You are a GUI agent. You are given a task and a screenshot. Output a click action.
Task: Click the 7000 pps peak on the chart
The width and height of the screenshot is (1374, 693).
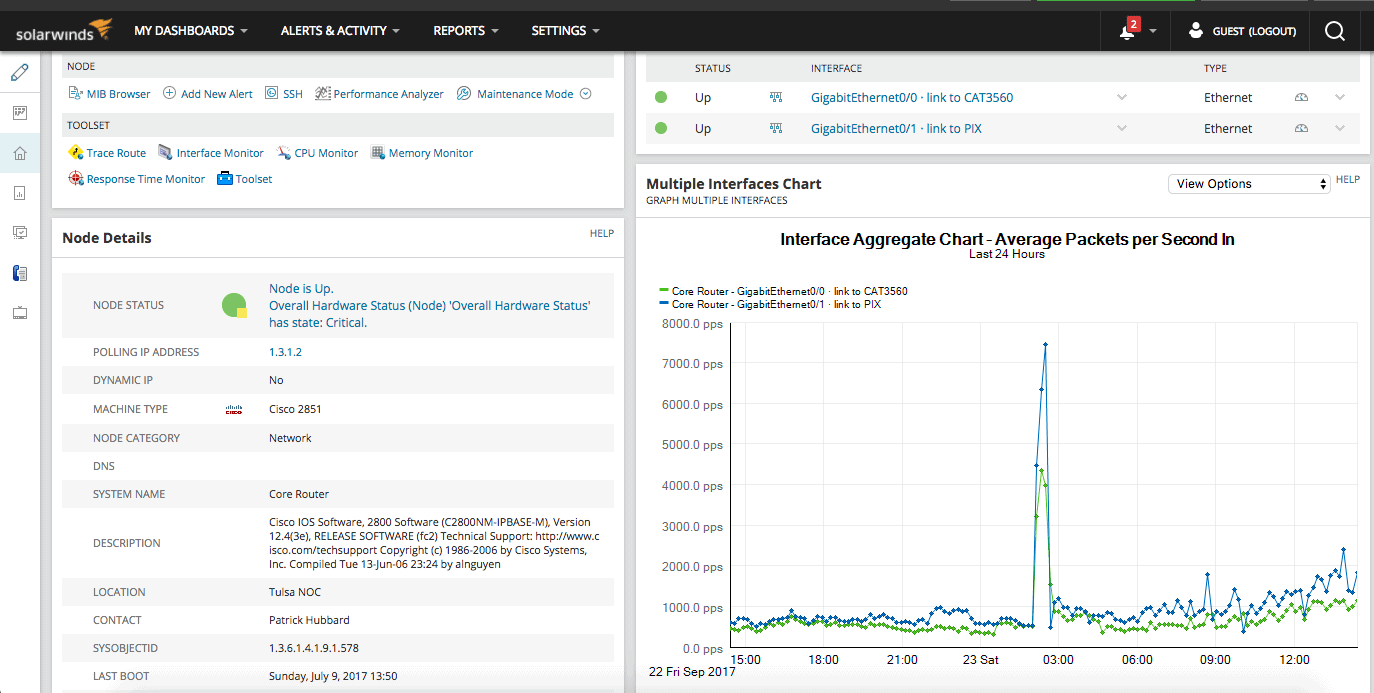pos(1045,345)
